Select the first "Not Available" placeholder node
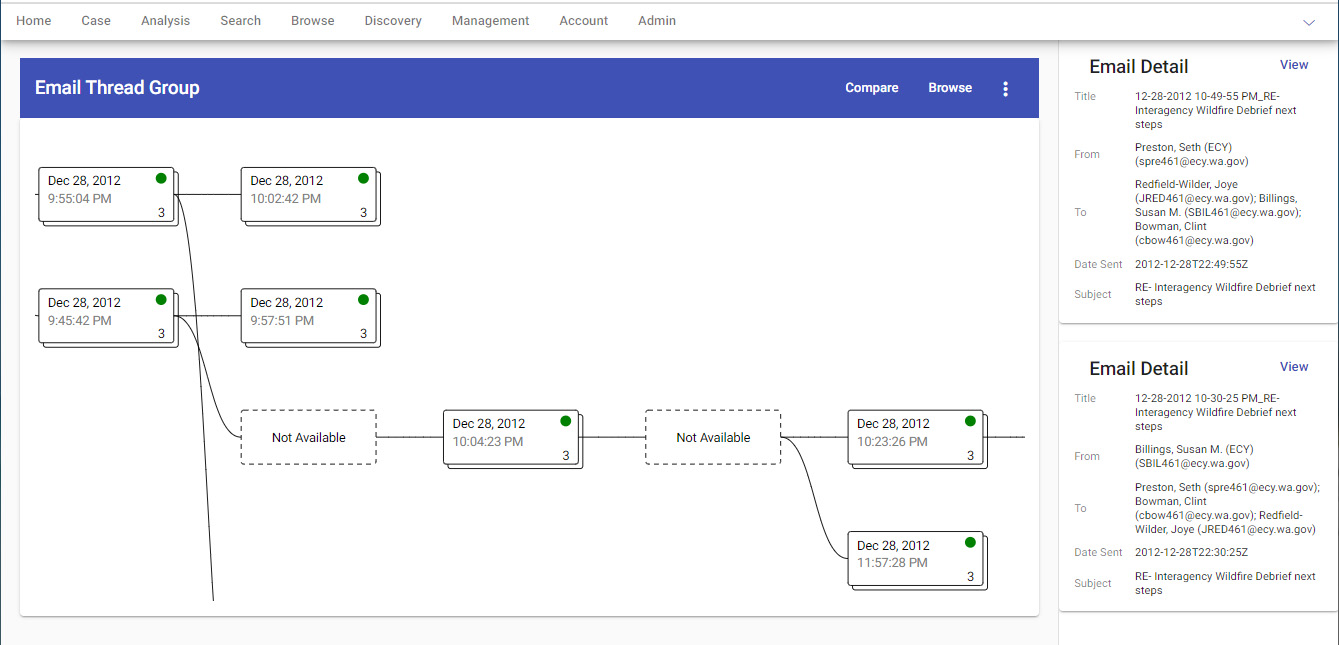The width and height of the screenshot is (1339, 645). coord(308,437)
